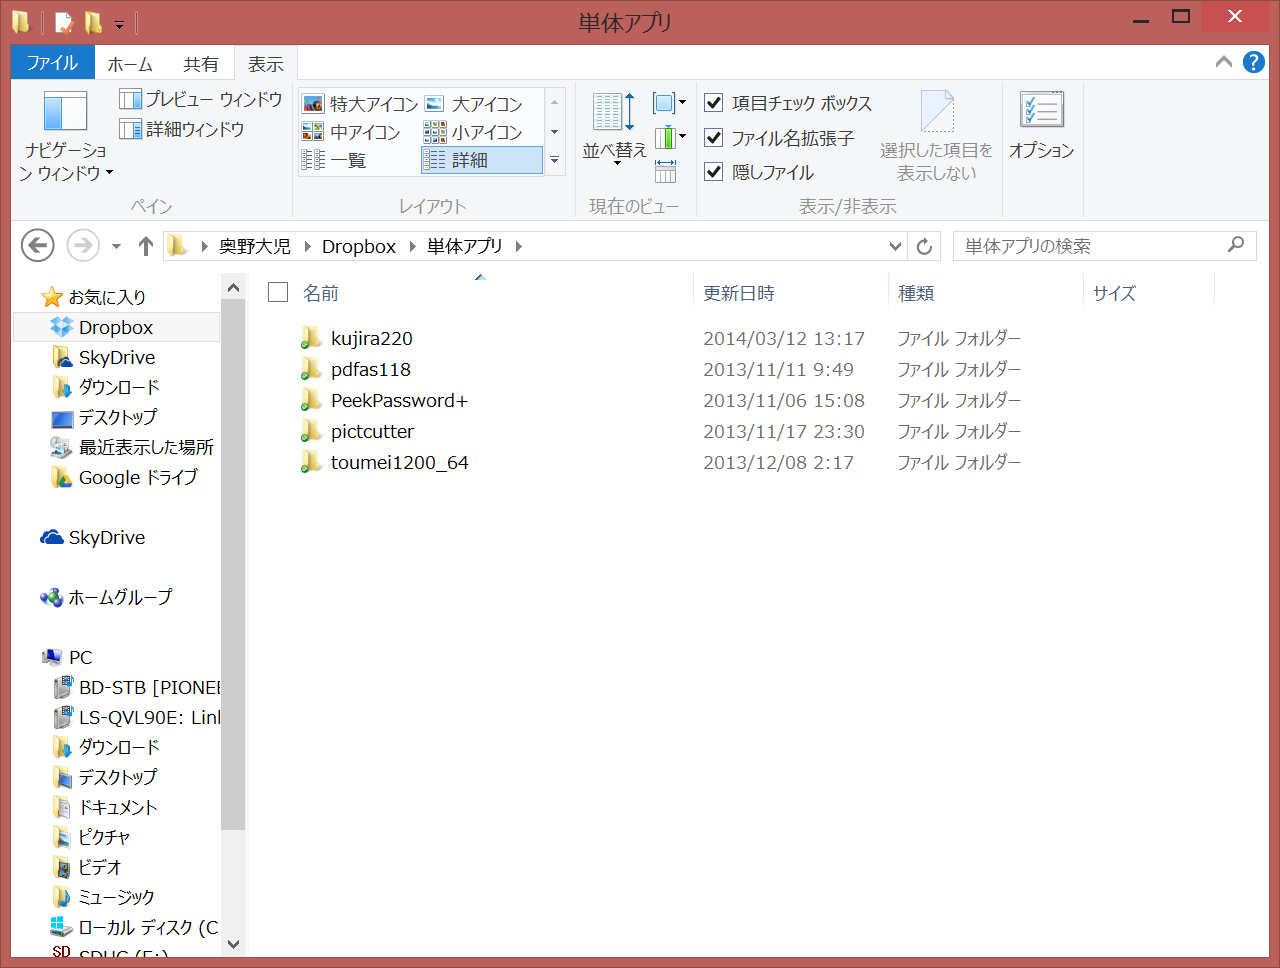Uncheck ファイル名拡張子 to hide extensions
1280x968 pixels.
tap(714, 137)
